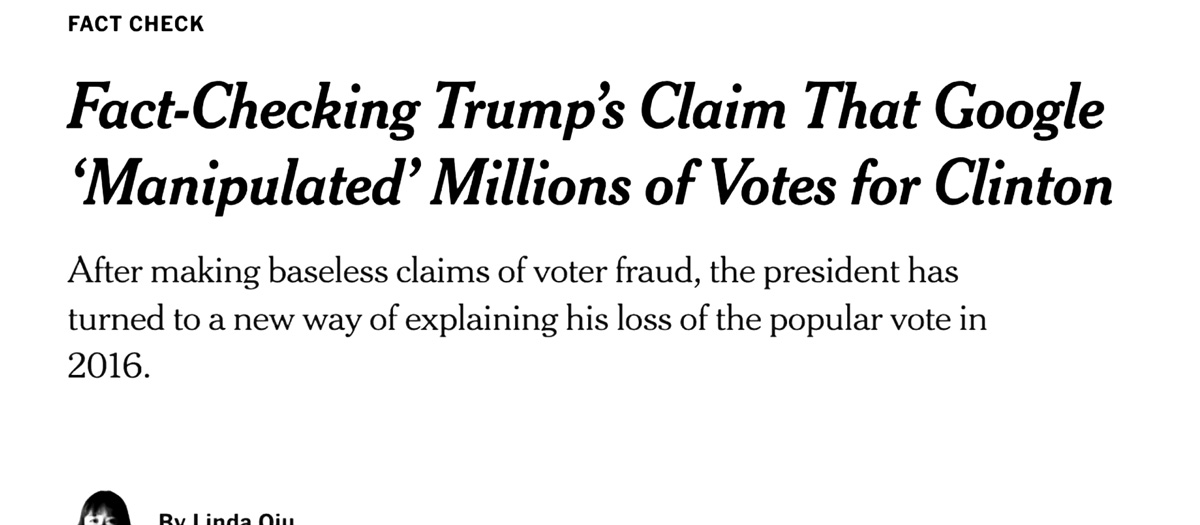
Task: Open the FACT CHECK section label
Action: (x=135, y=24)
